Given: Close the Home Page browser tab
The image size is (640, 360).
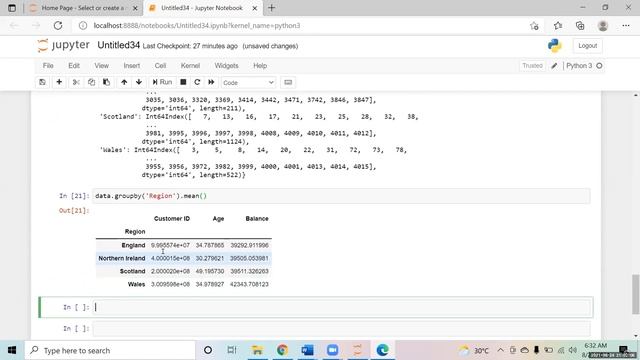Looking at the screenshot, I should pos(135,8).
